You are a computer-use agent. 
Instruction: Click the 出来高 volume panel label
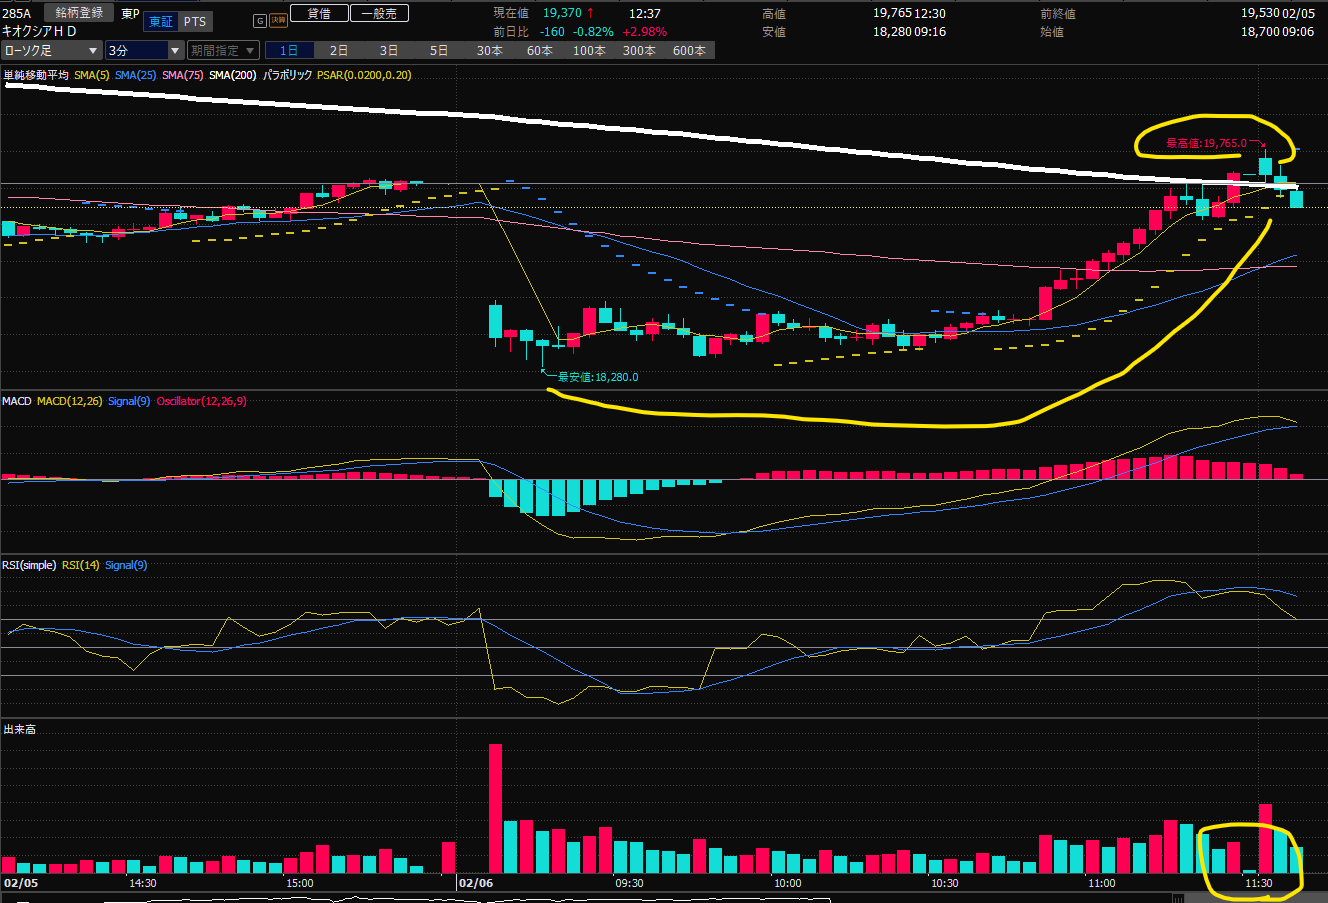tap(19, 729)
